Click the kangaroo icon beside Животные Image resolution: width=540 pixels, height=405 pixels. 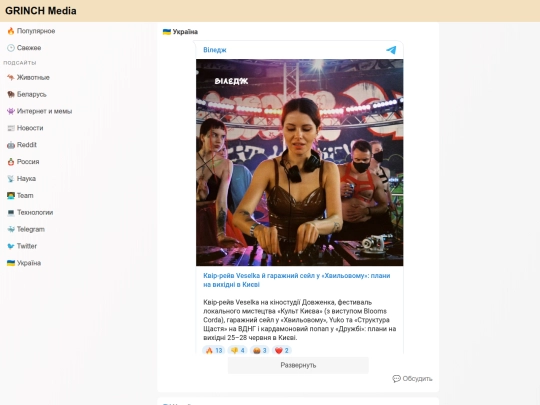[11, 77]
